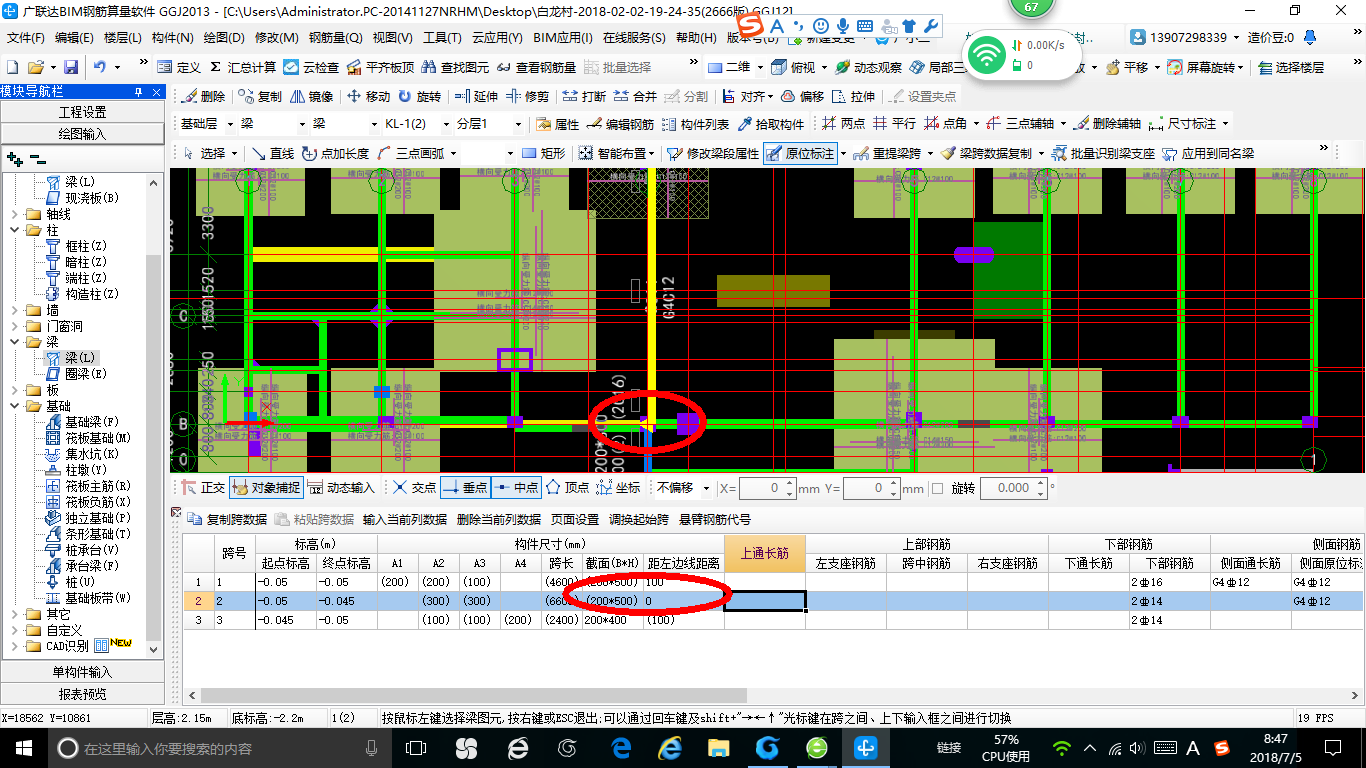Click 应用到同名梁 tool
This screenshot has height=768, width=1366.
(x=1209, y=154)
